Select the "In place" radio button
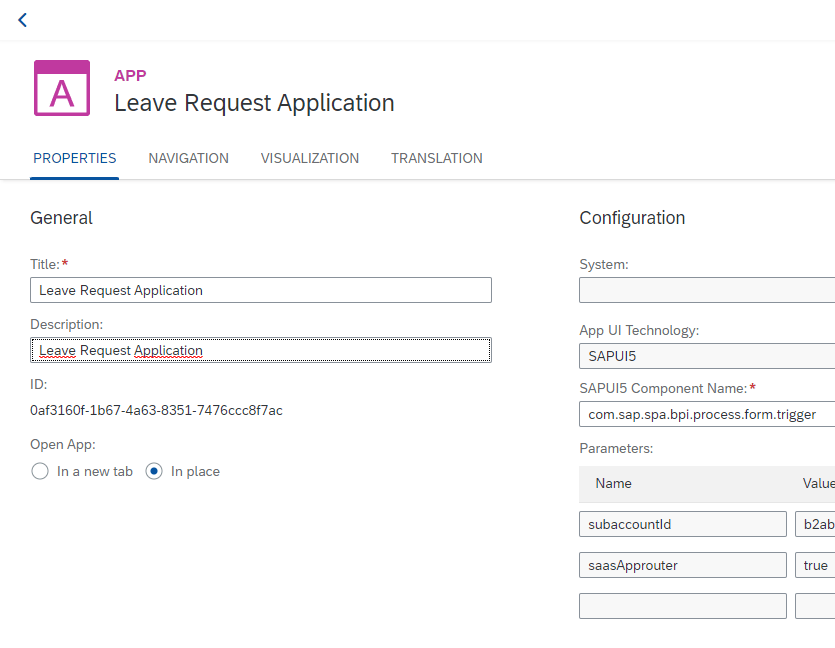The height and width of the screenshot is (648, 835). click(x=154, y=471)
